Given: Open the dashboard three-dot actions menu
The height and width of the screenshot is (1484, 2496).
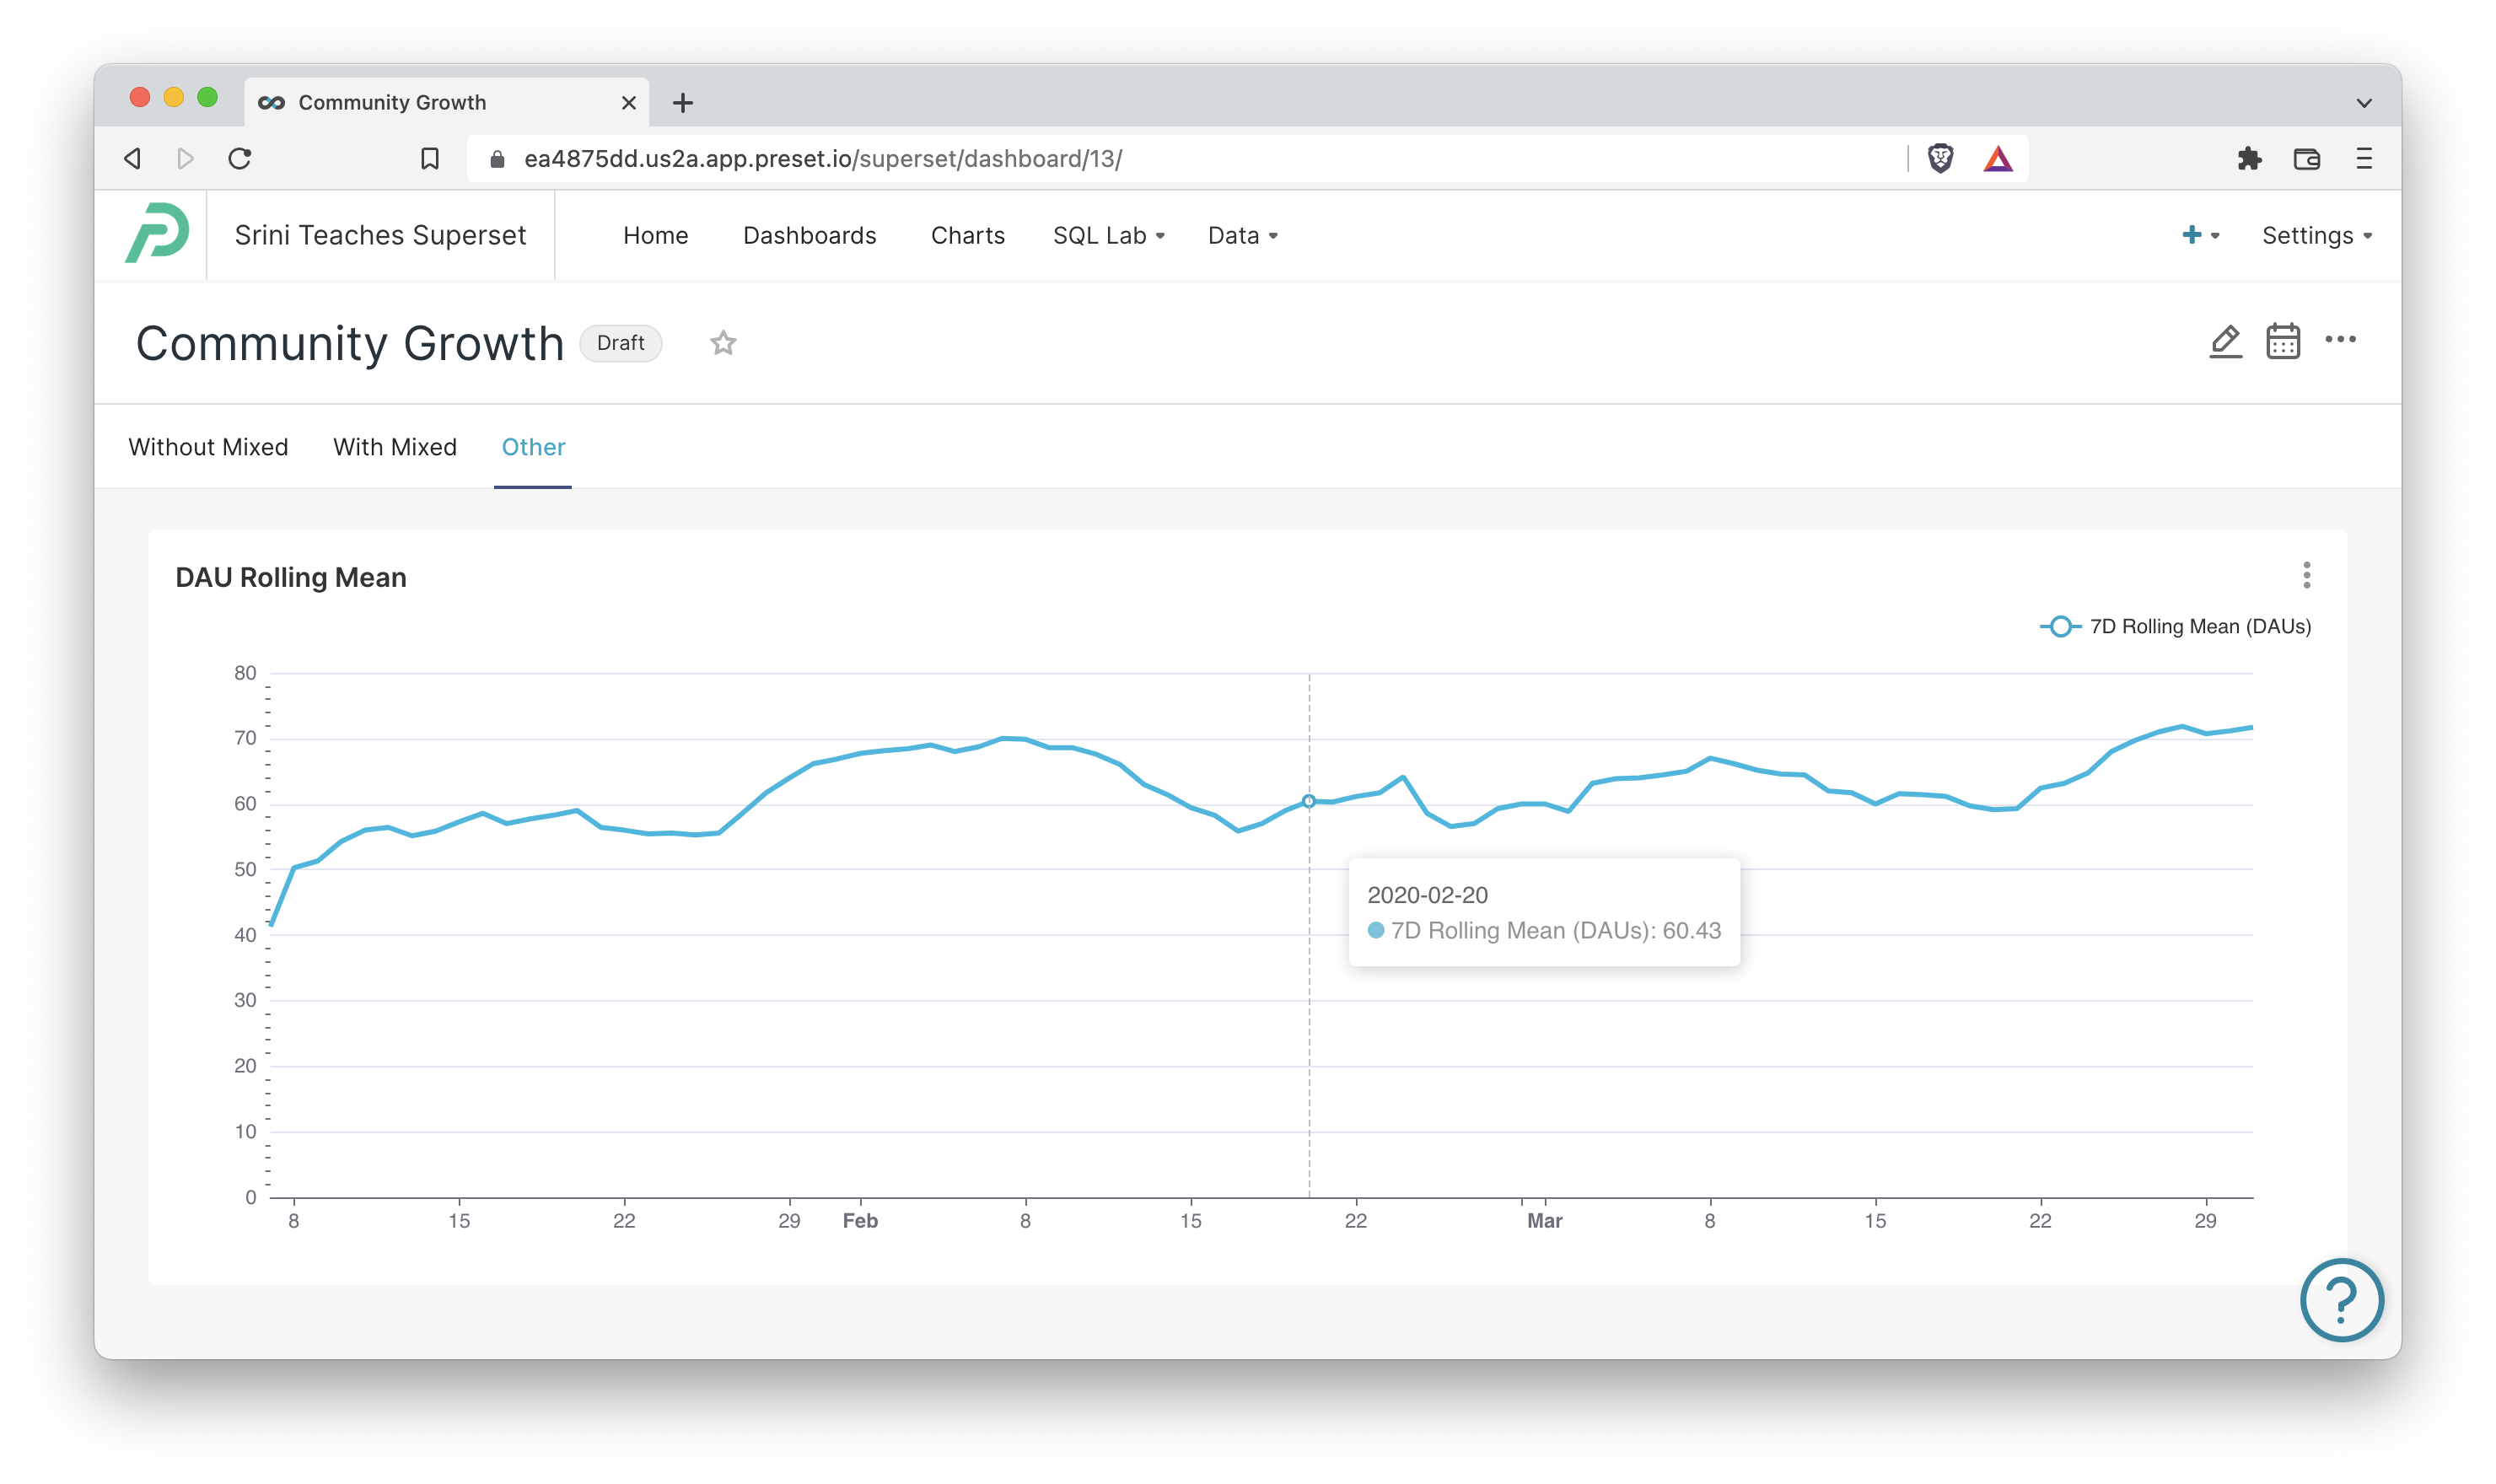Looking at the screenshot, I should [x=2340, y=340].
